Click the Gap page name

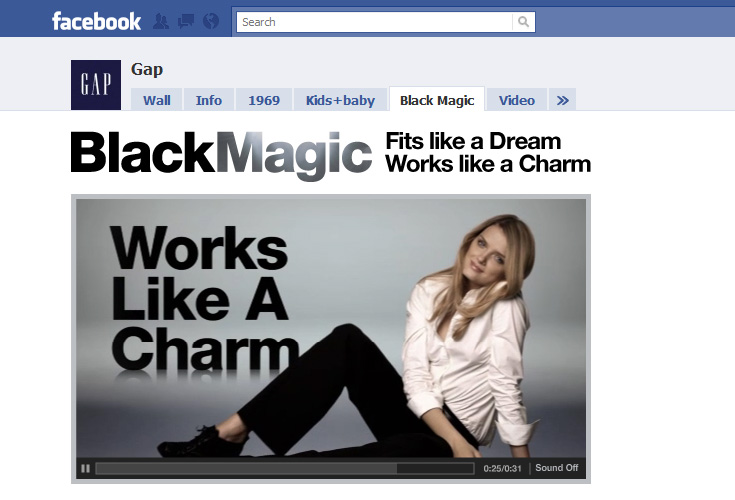[147, 69]
